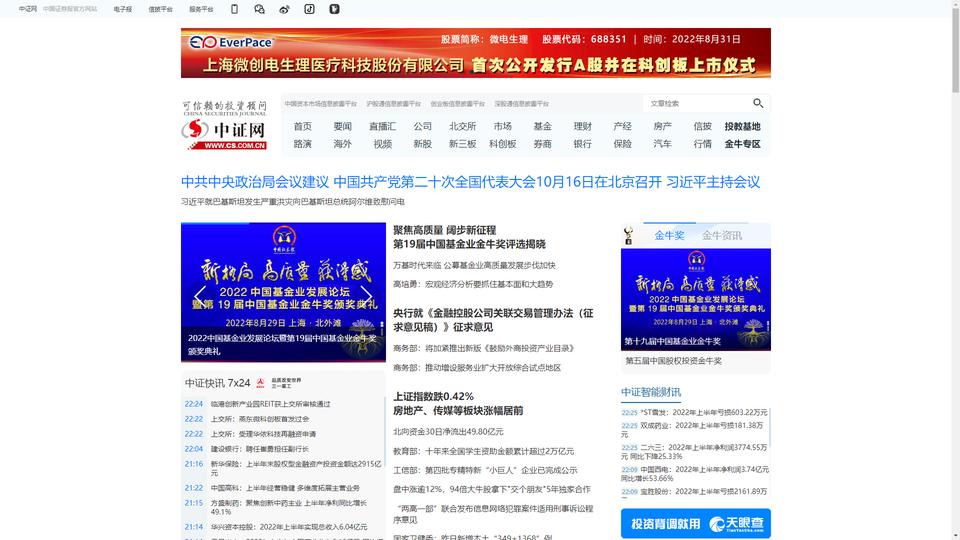Open the 中证快讯 7x24 section heading
960x540 pixels.
(x=217, y=383)
